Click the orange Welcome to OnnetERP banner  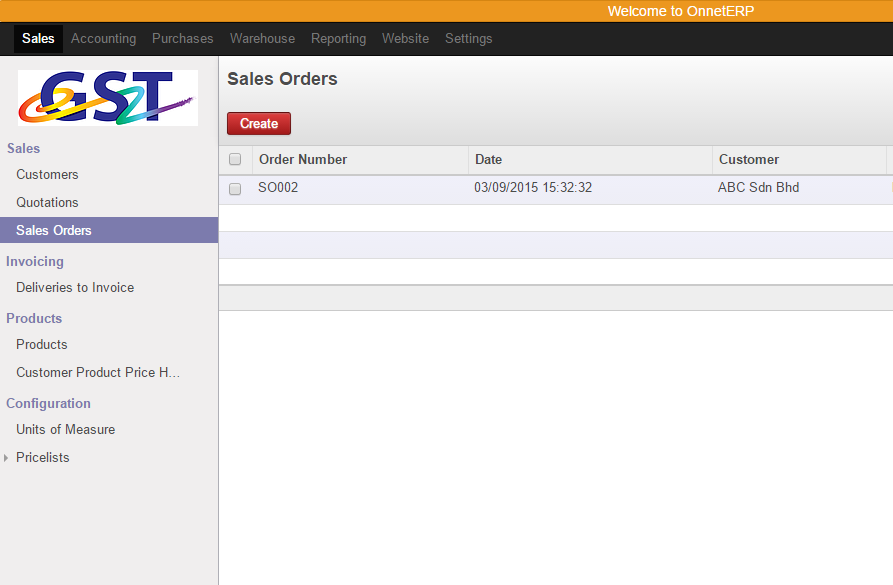tap(680, 10)
